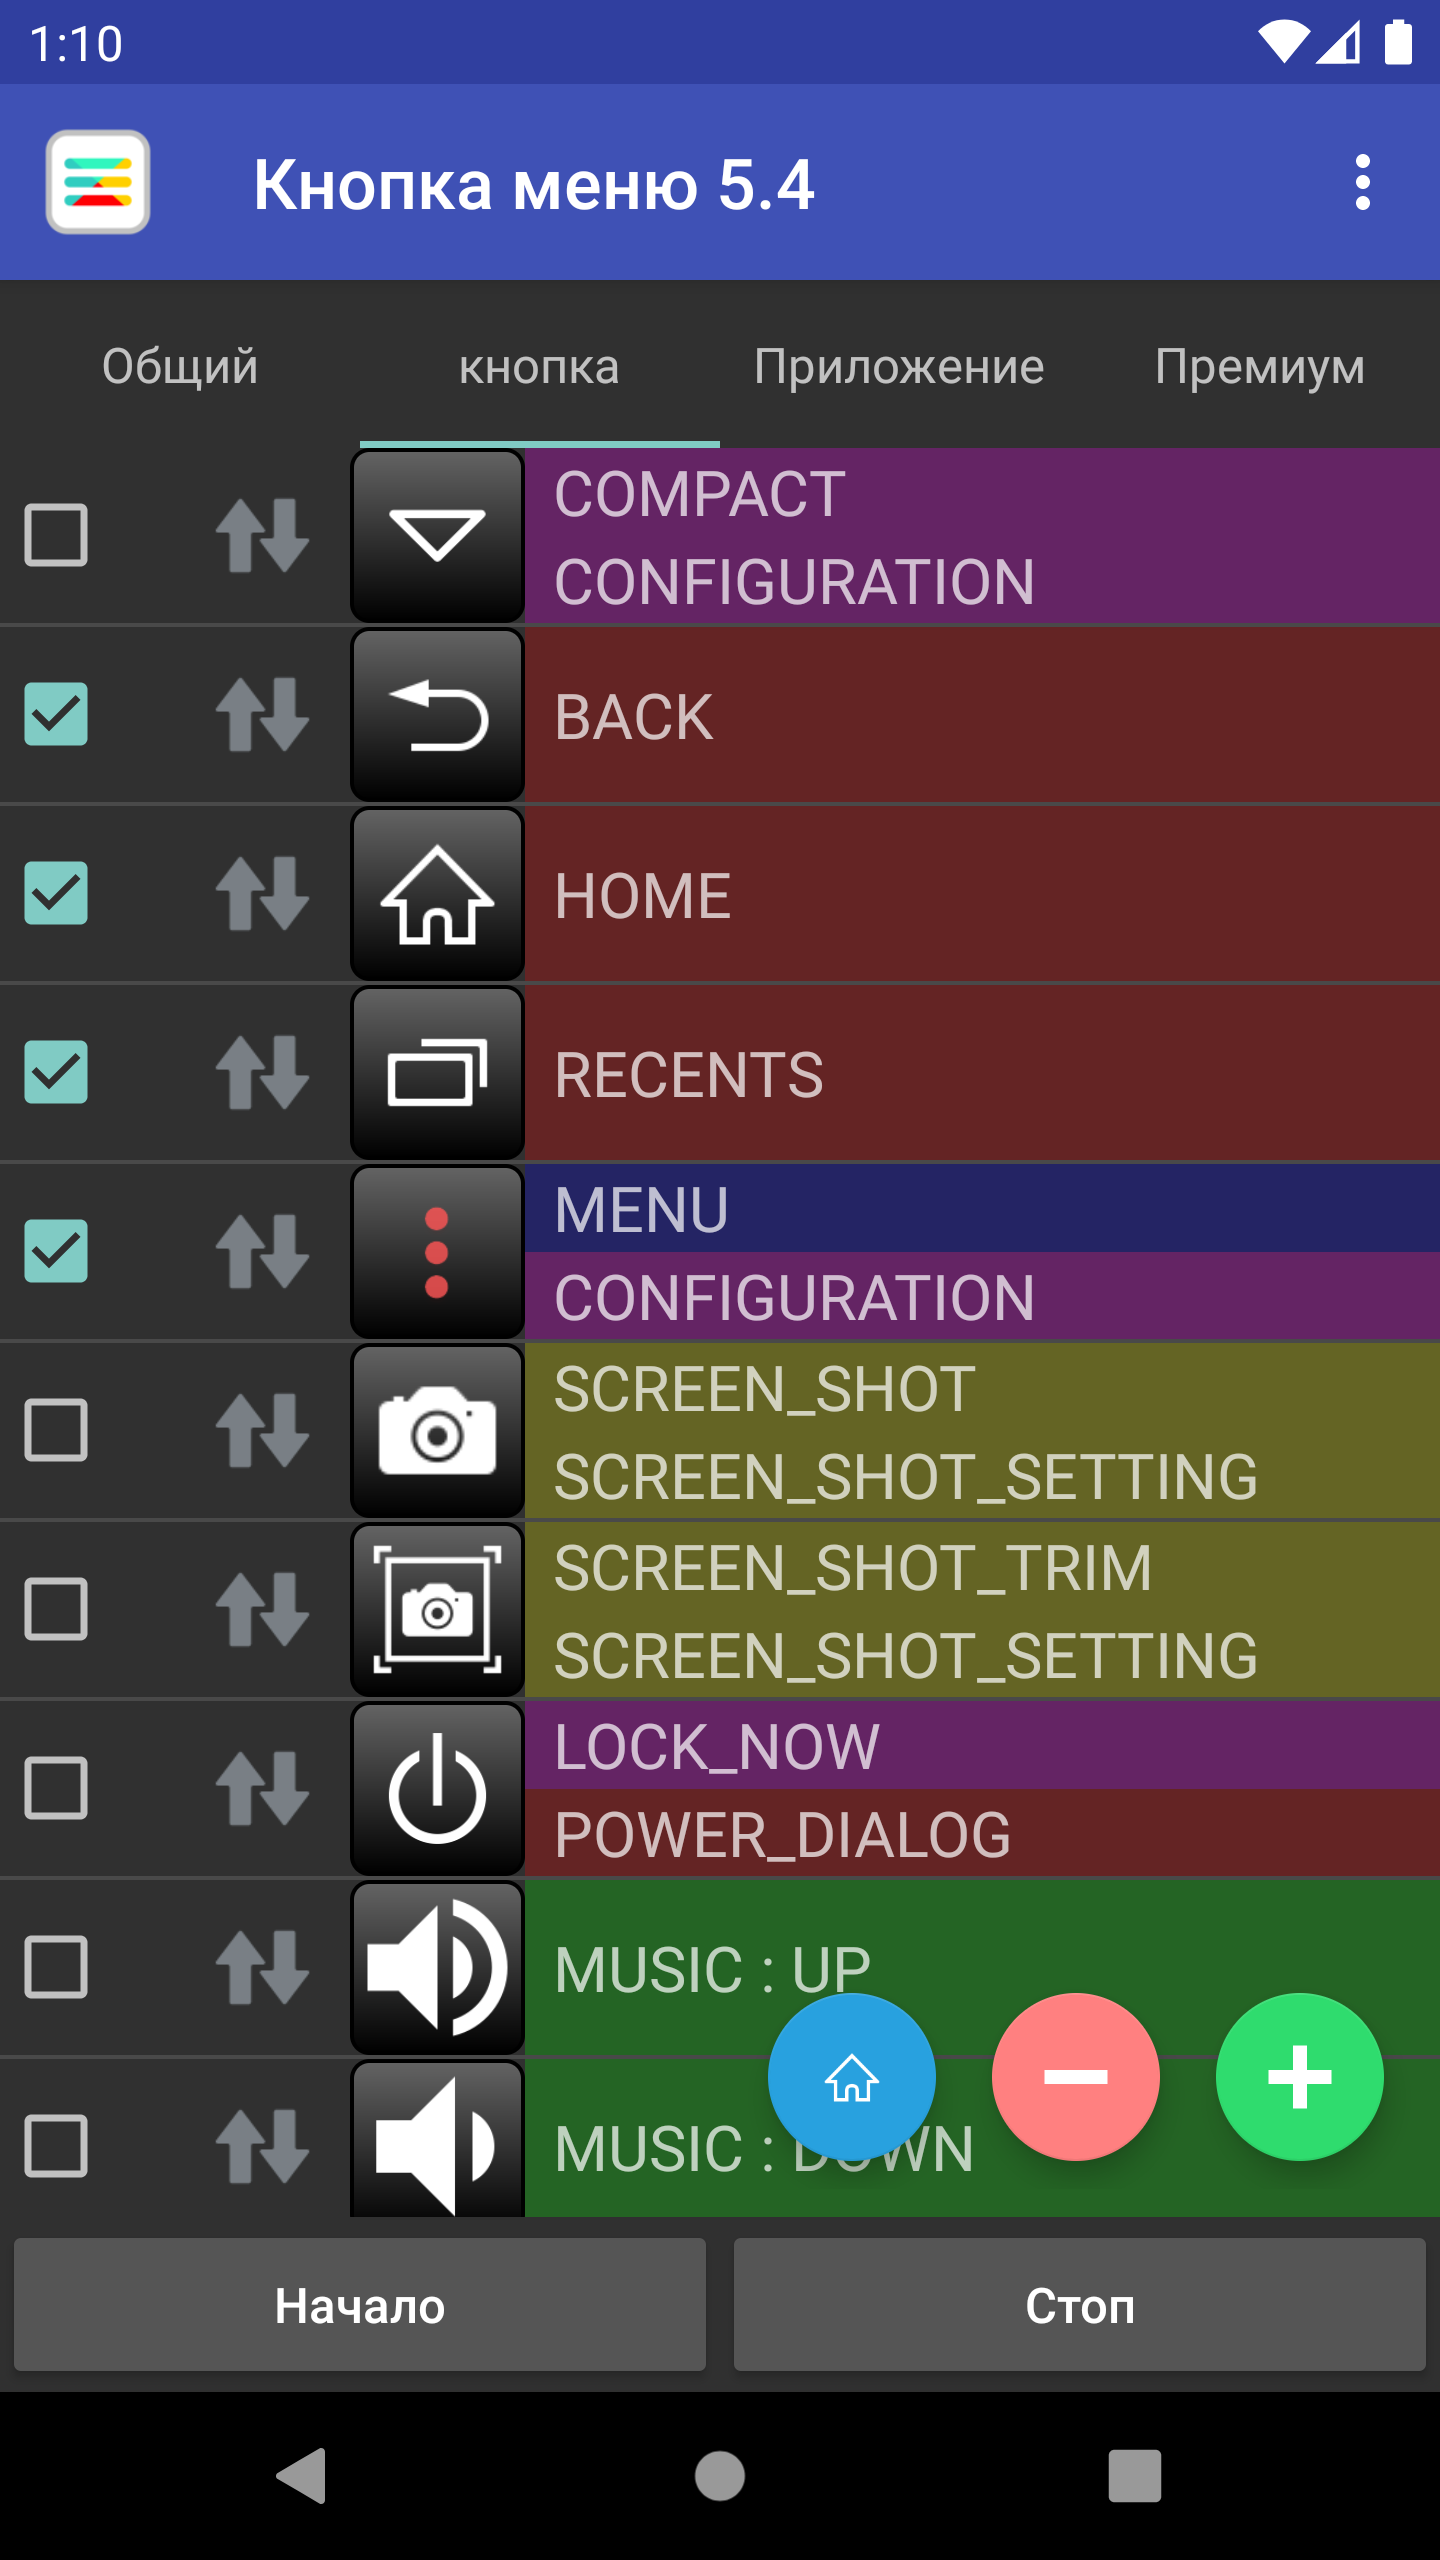The width and height of the screenshot is (1440, 2560).
Task: Click the Стоп button
Action: click(1080, 2305)
